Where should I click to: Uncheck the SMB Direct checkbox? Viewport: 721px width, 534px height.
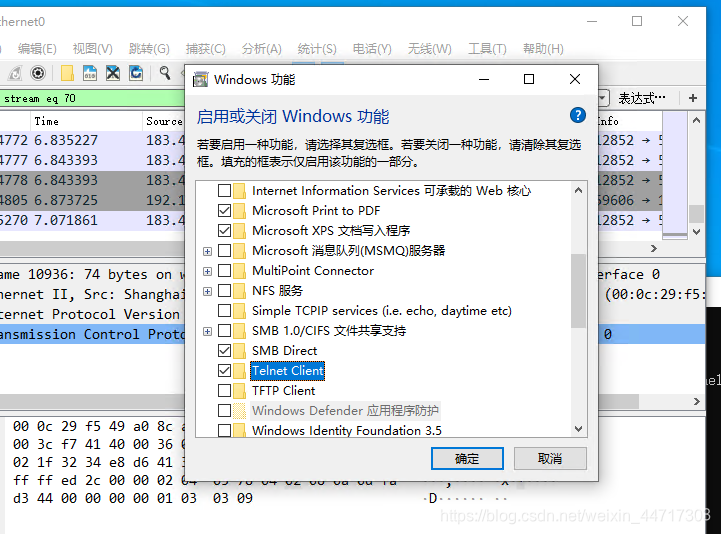pyautogui.click(x=224, y=351)
